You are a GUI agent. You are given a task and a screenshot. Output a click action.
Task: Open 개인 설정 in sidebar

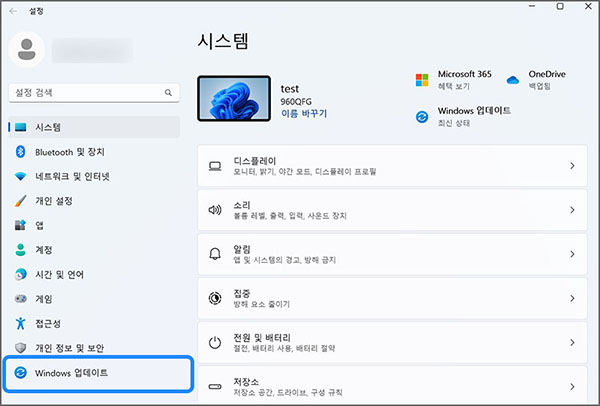(x=94, y=201)
